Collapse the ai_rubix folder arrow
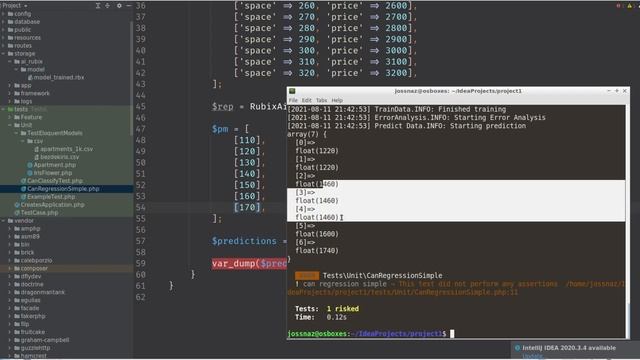The image size is (640, 360). click(10, 62)
